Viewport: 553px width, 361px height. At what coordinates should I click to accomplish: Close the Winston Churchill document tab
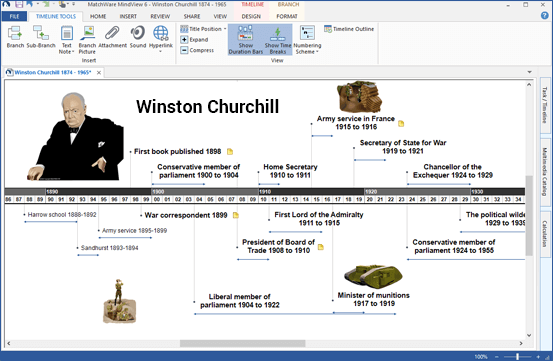point(99,73)
